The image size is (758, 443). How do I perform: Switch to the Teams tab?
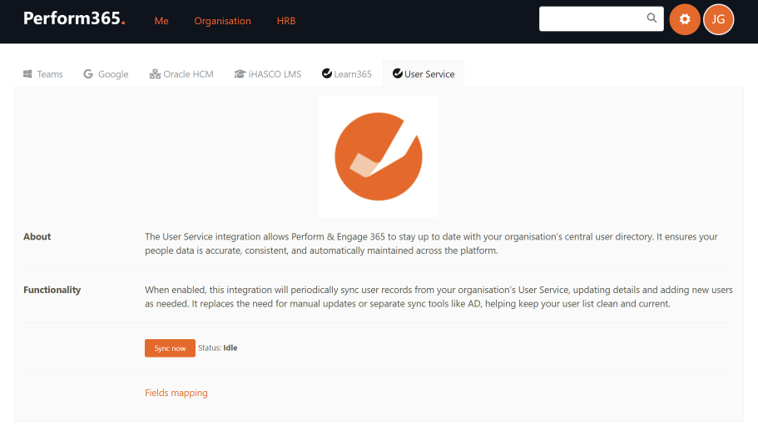(43, 74)
